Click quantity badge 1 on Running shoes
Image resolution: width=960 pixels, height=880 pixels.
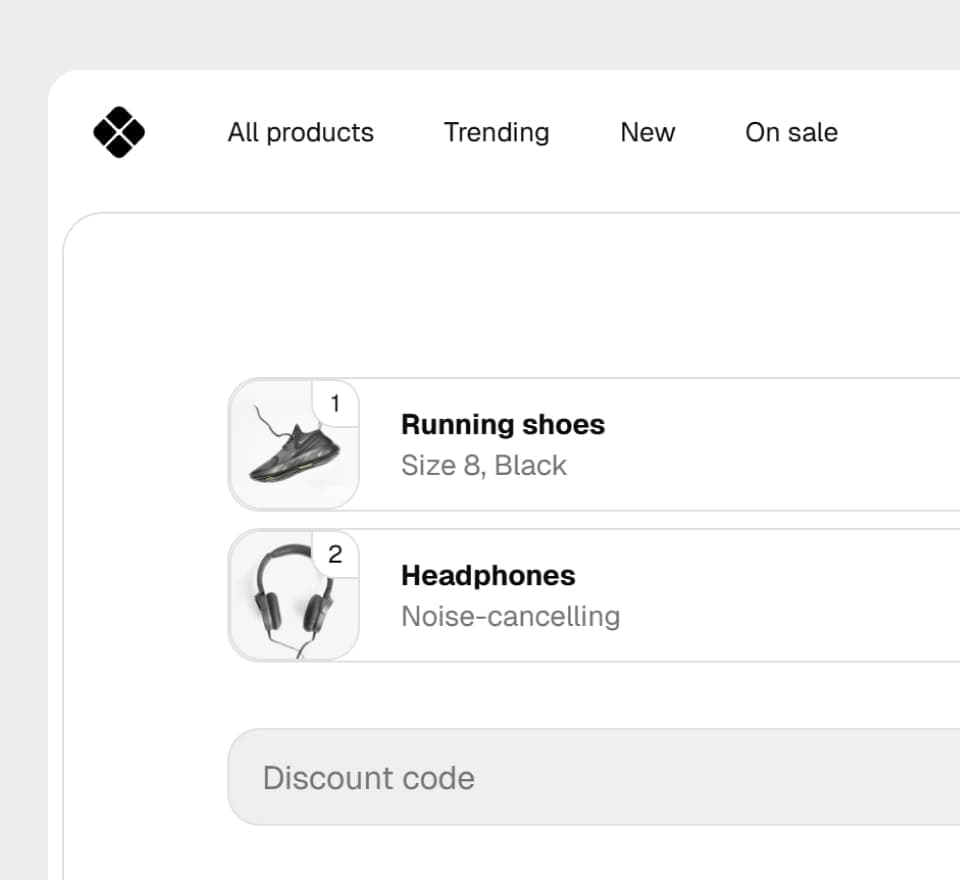point(336,403)
